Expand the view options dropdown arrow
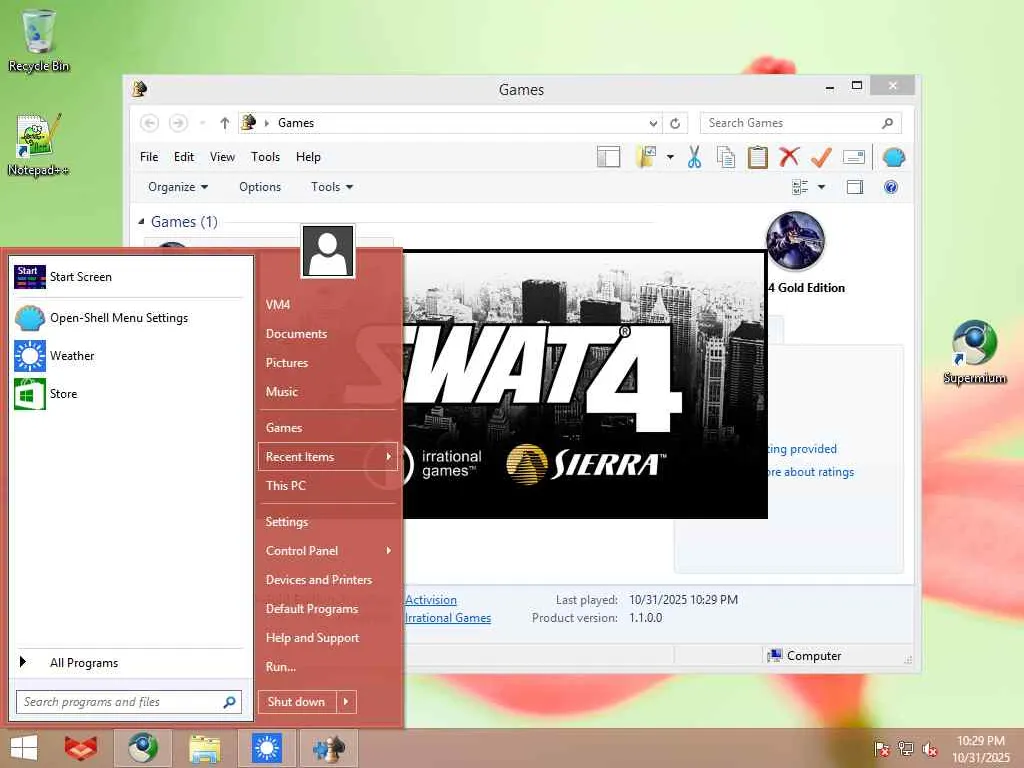This screenshot has height=768, width=1024. 822,187
